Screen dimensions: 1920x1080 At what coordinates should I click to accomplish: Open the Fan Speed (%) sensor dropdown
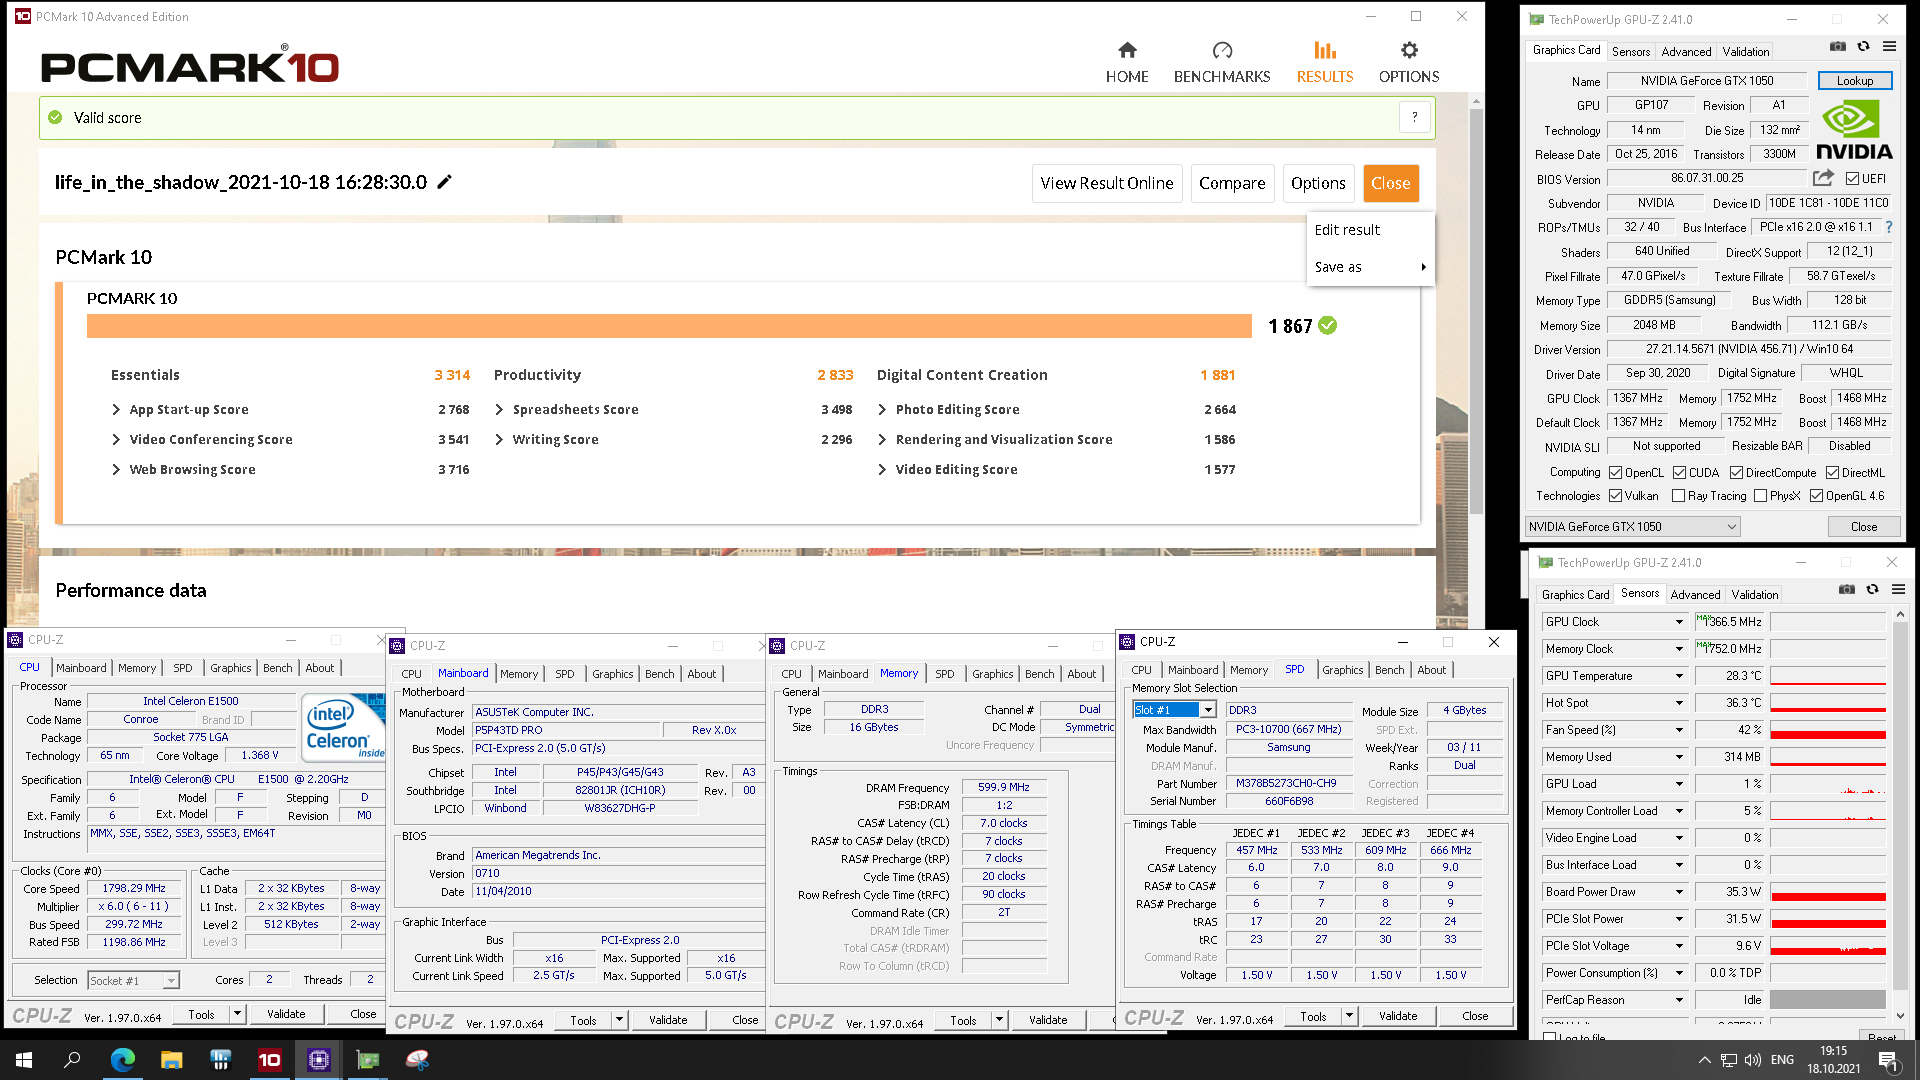coord(1679,730)
